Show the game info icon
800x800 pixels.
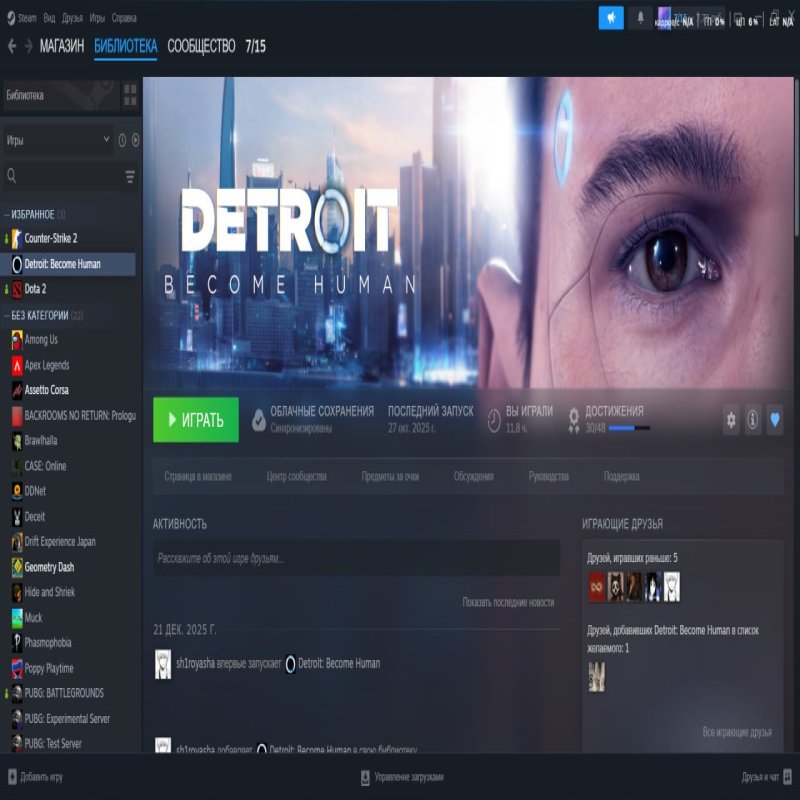pos(753,420)
